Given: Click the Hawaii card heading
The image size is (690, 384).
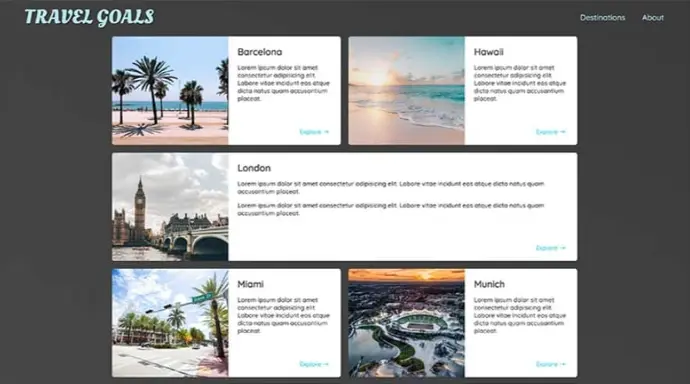Looking at the screenshot, I should click(x=488, y=52).
